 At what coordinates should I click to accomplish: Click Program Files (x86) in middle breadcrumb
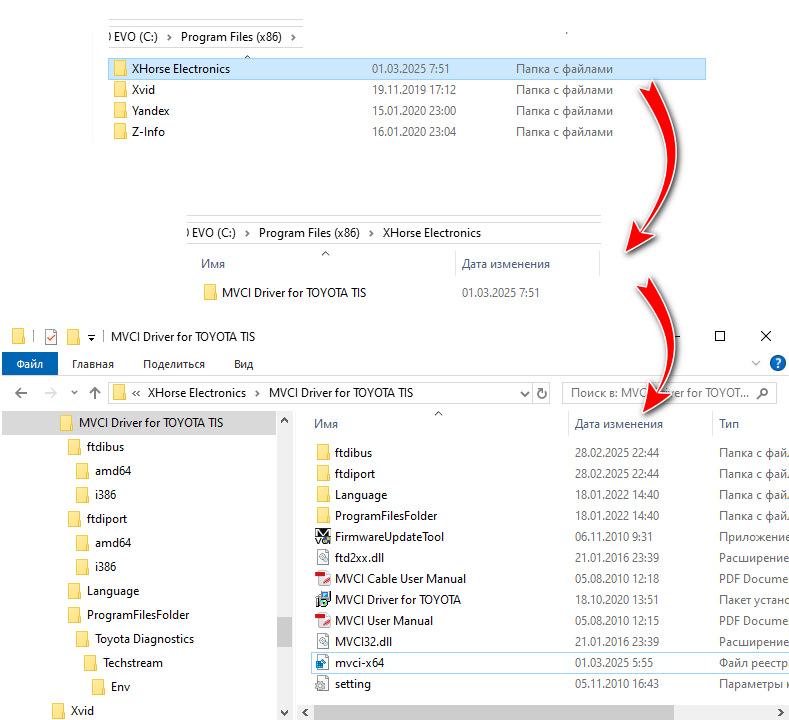click(309, 233)
